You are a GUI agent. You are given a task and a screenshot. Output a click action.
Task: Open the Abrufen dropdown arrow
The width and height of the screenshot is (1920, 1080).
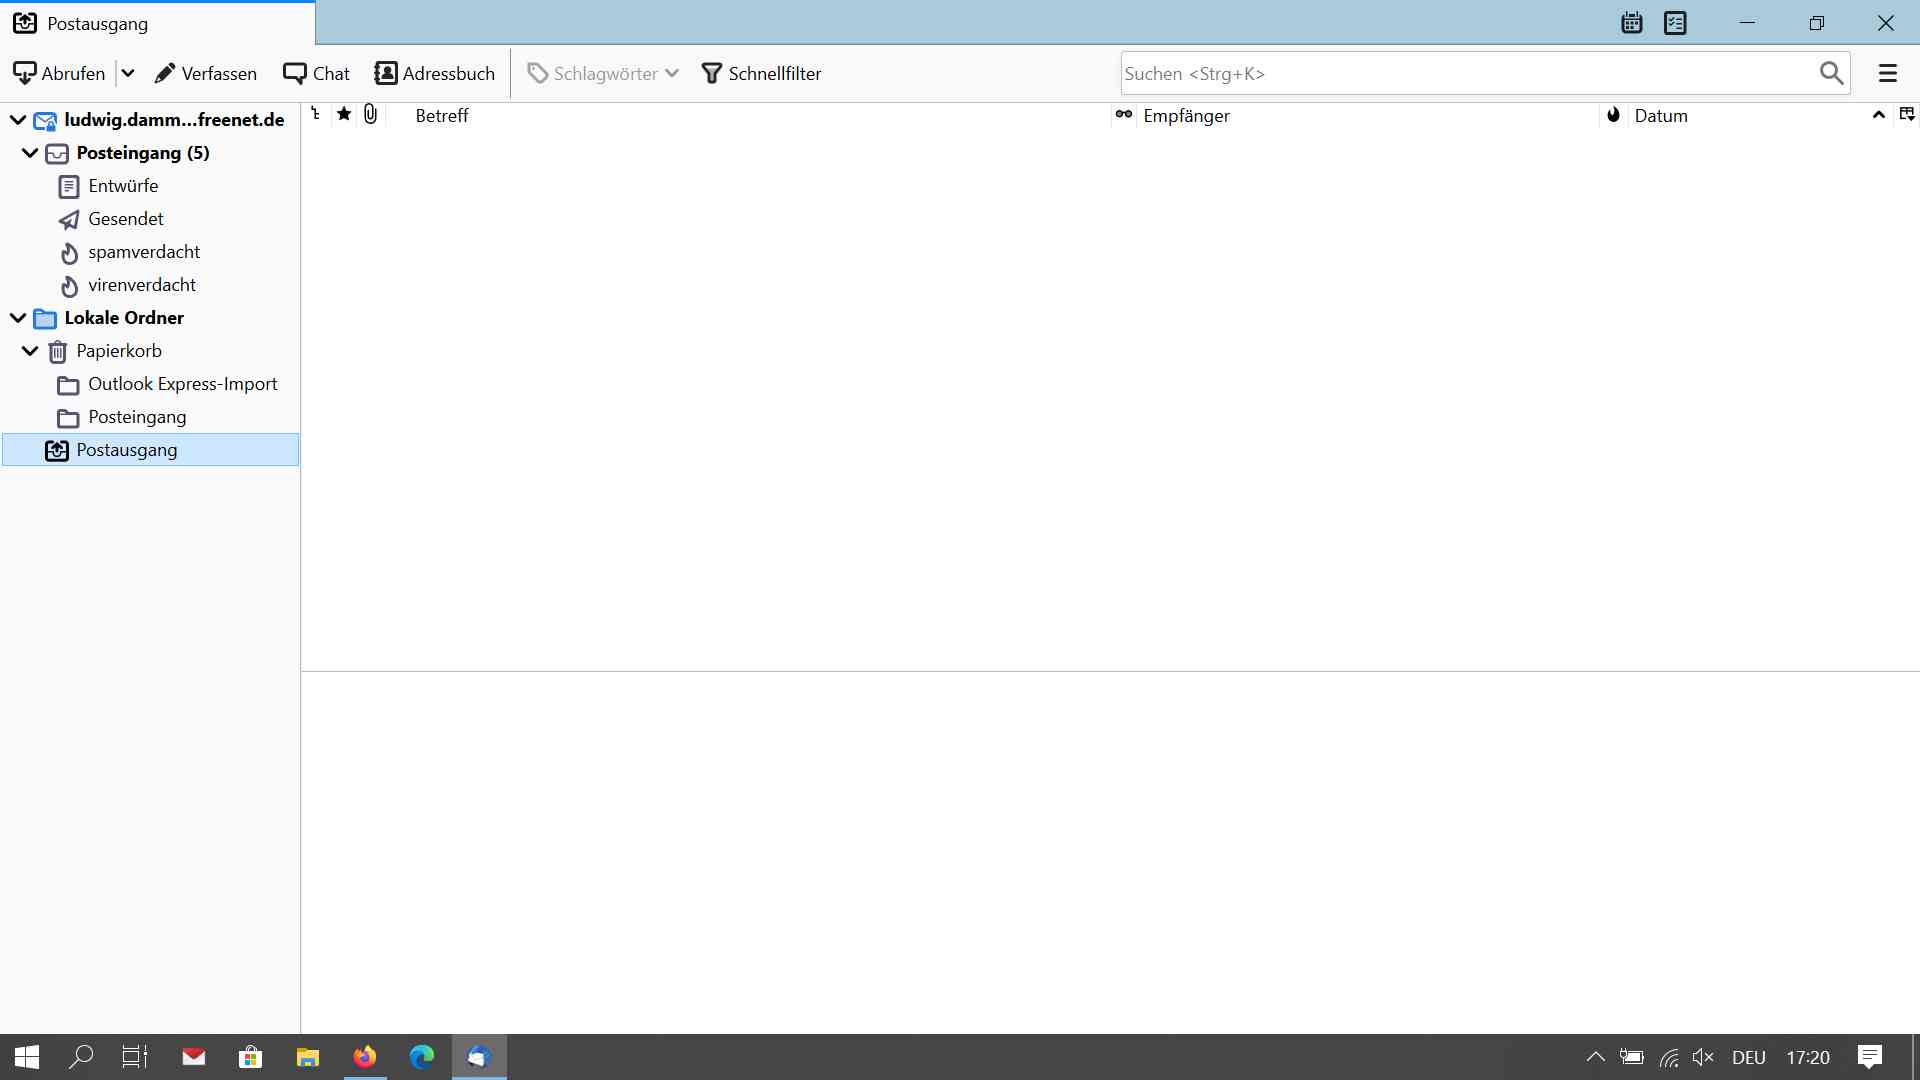click(128, 73)
